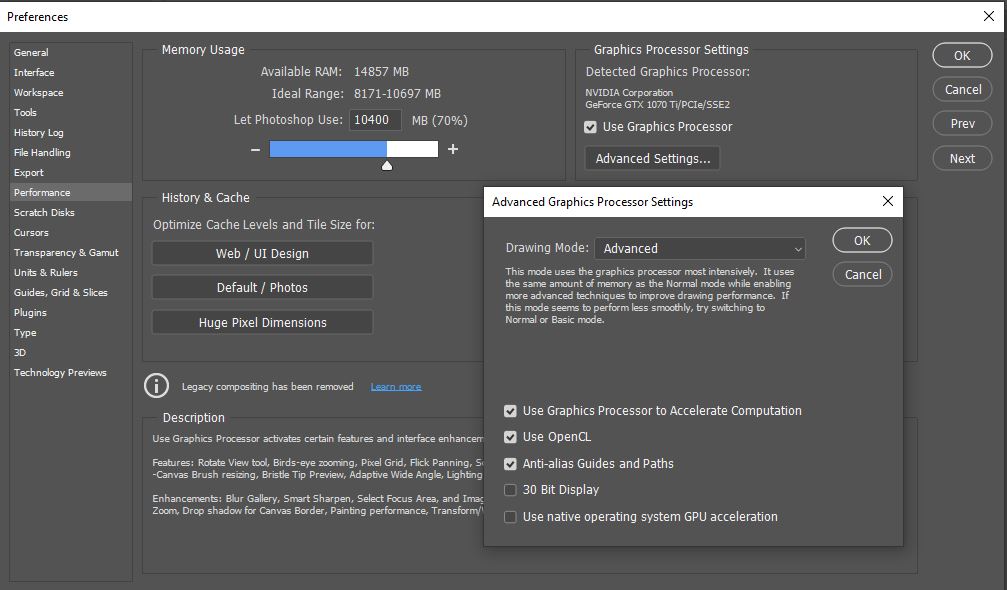Click Next to go to next preferences page
The width and height of the screenshot is (1007, 590).
[961, 158]
